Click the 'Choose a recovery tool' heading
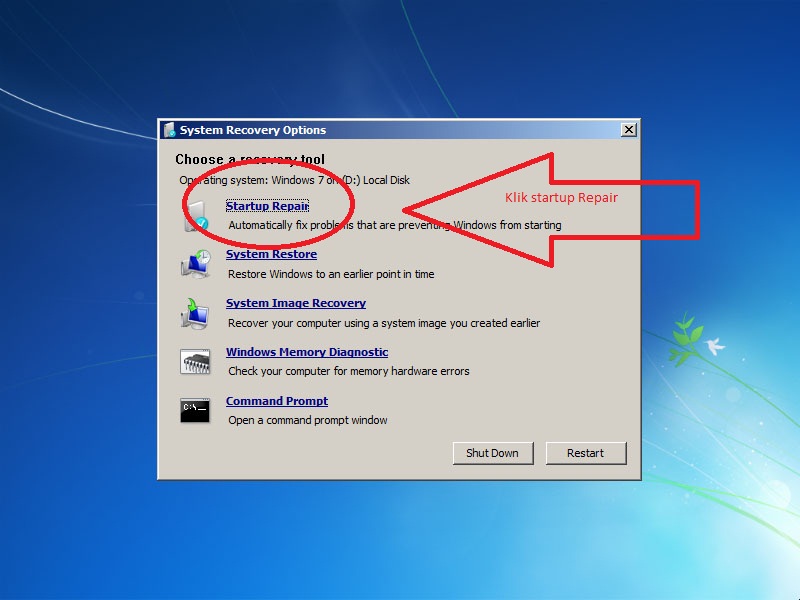Image resolution: width=800 pixels, height=600 pixels. click(x=250, y=159)
